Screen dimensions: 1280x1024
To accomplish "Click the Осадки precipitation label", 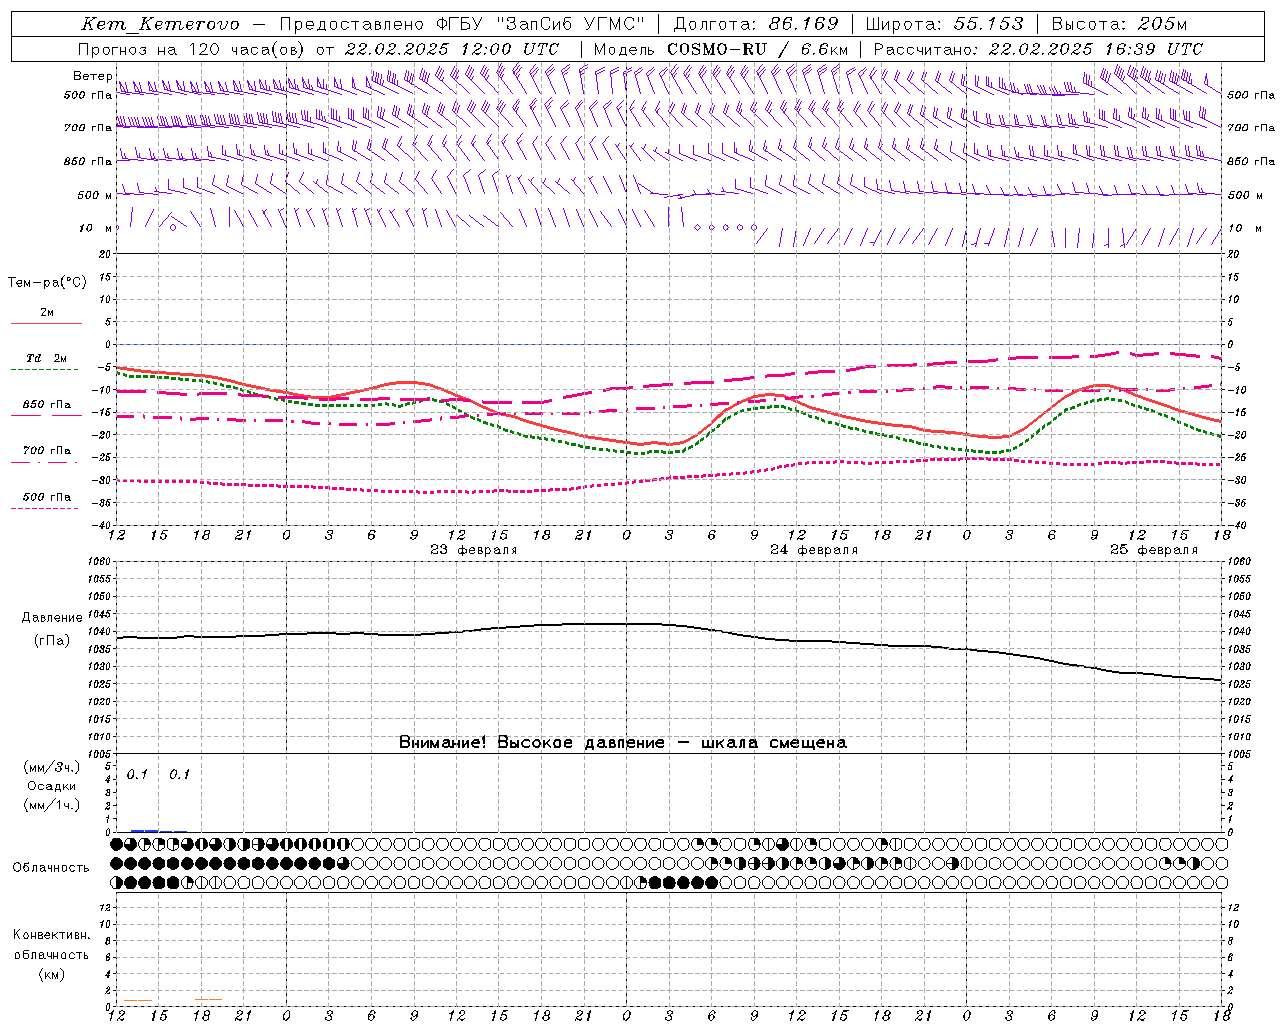I will pos(51,786).
